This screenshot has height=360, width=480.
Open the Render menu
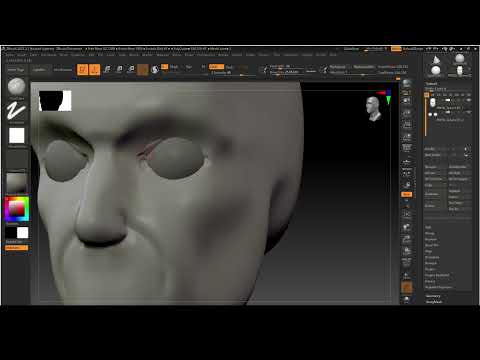pos(223,55)
